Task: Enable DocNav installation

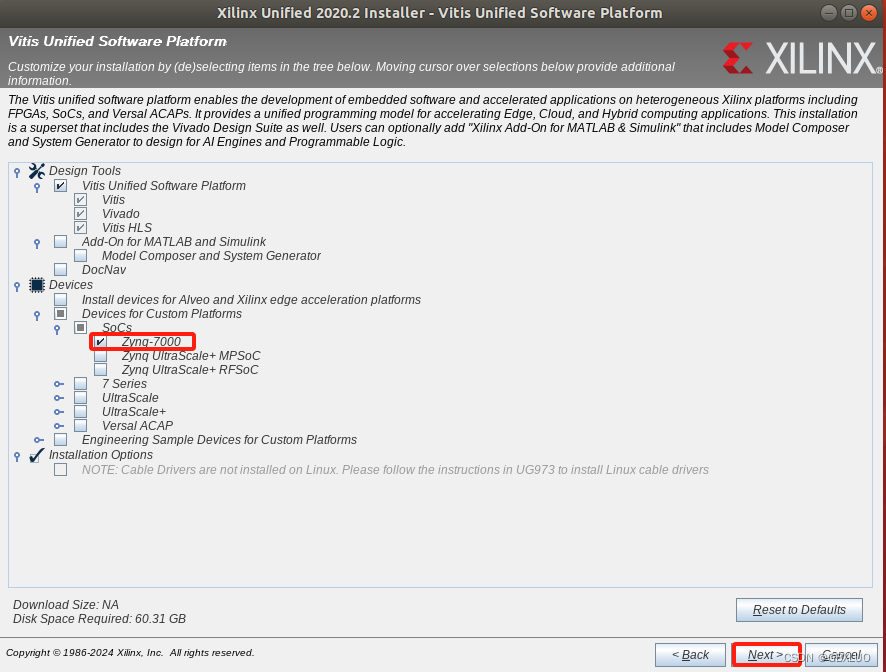Action: pyautogui.click(x=60, y=269)
